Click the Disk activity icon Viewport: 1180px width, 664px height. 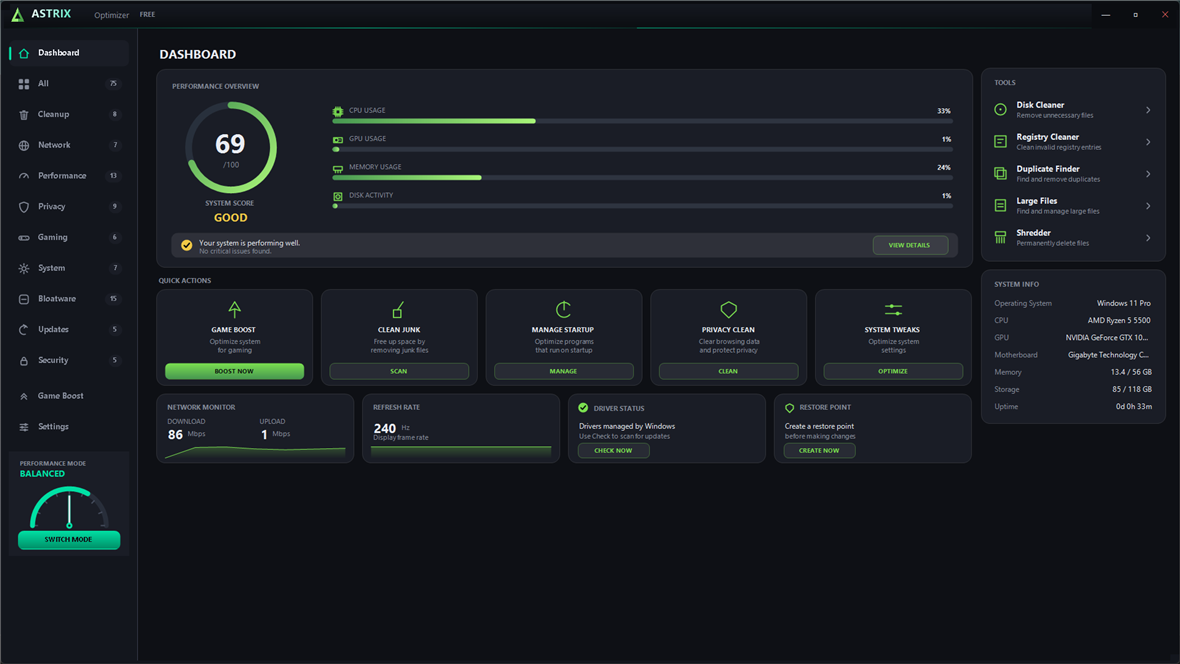[338, 196]
